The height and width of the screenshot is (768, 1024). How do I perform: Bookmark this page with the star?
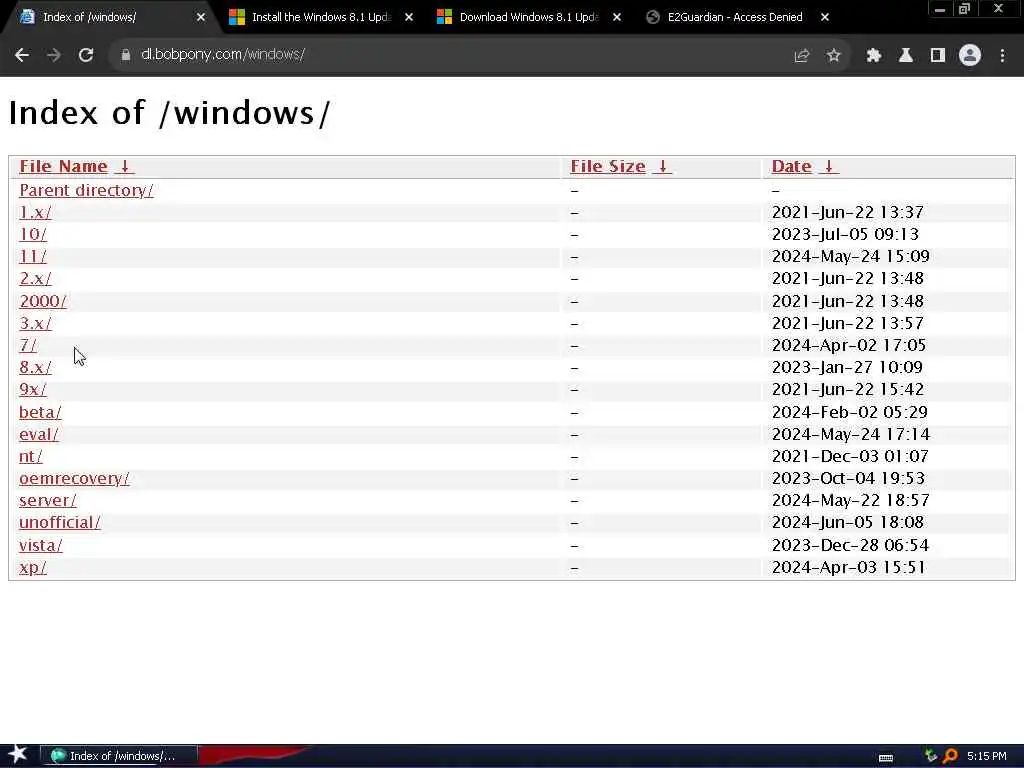click(833, 56)
